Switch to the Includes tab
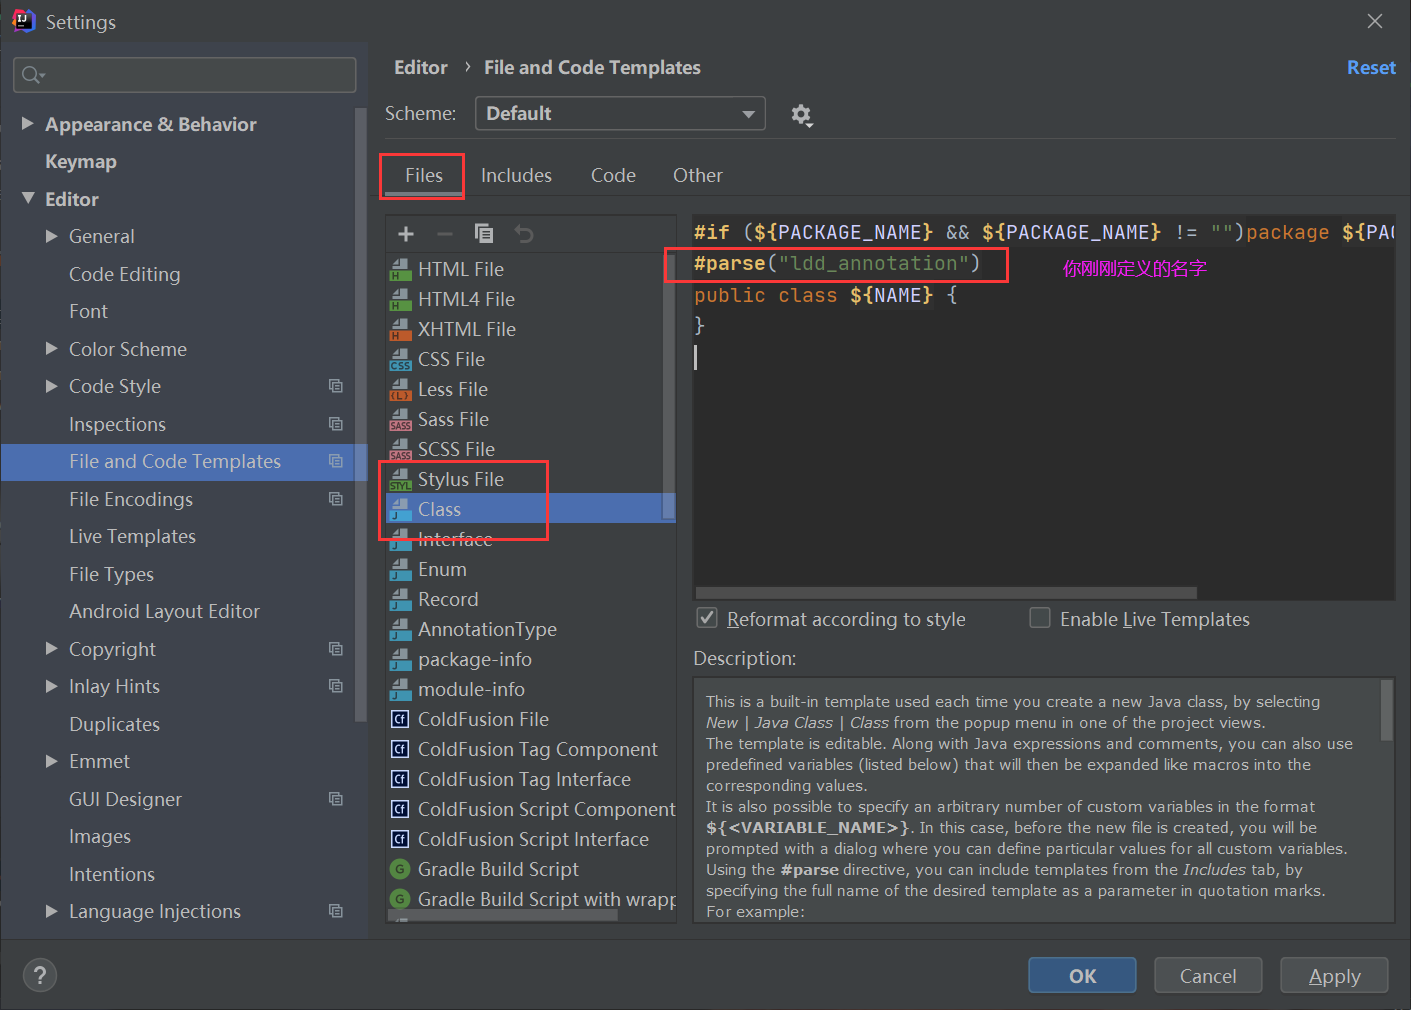 click(516, 175)
